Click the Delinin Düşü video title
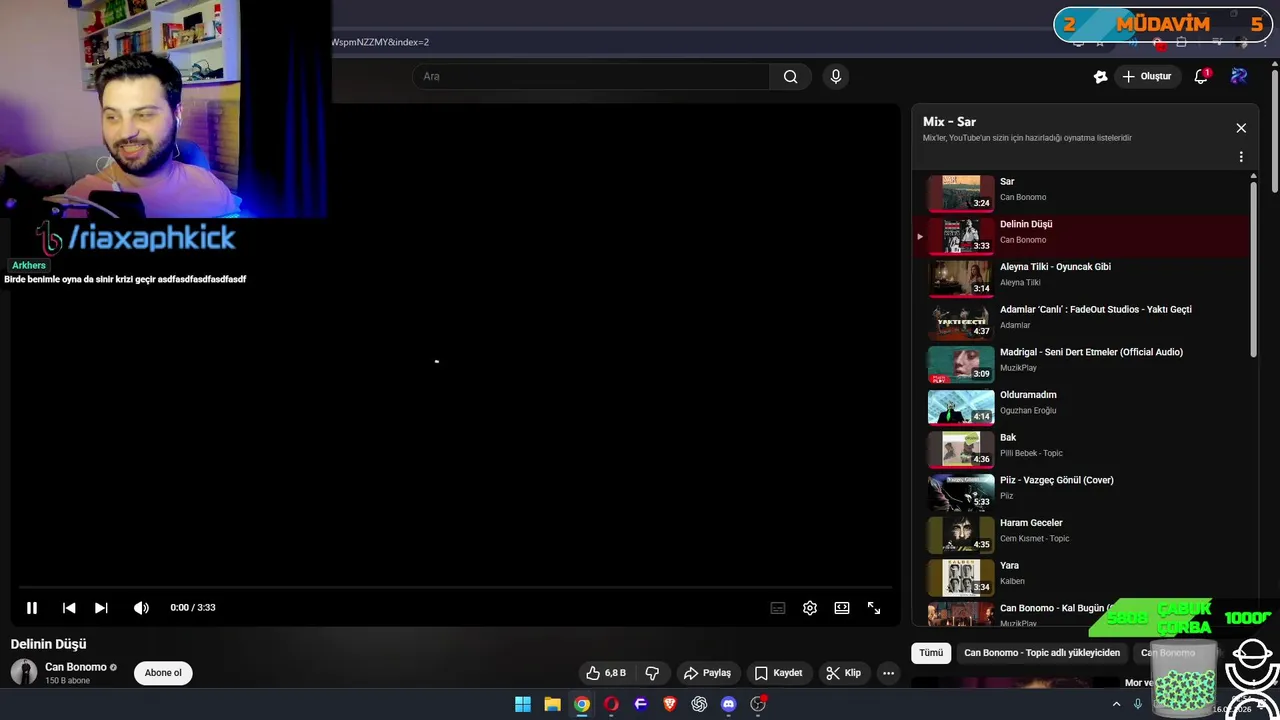Image resolution: width=1280 pixels, height=720 pixels. [x=49, y=644]
